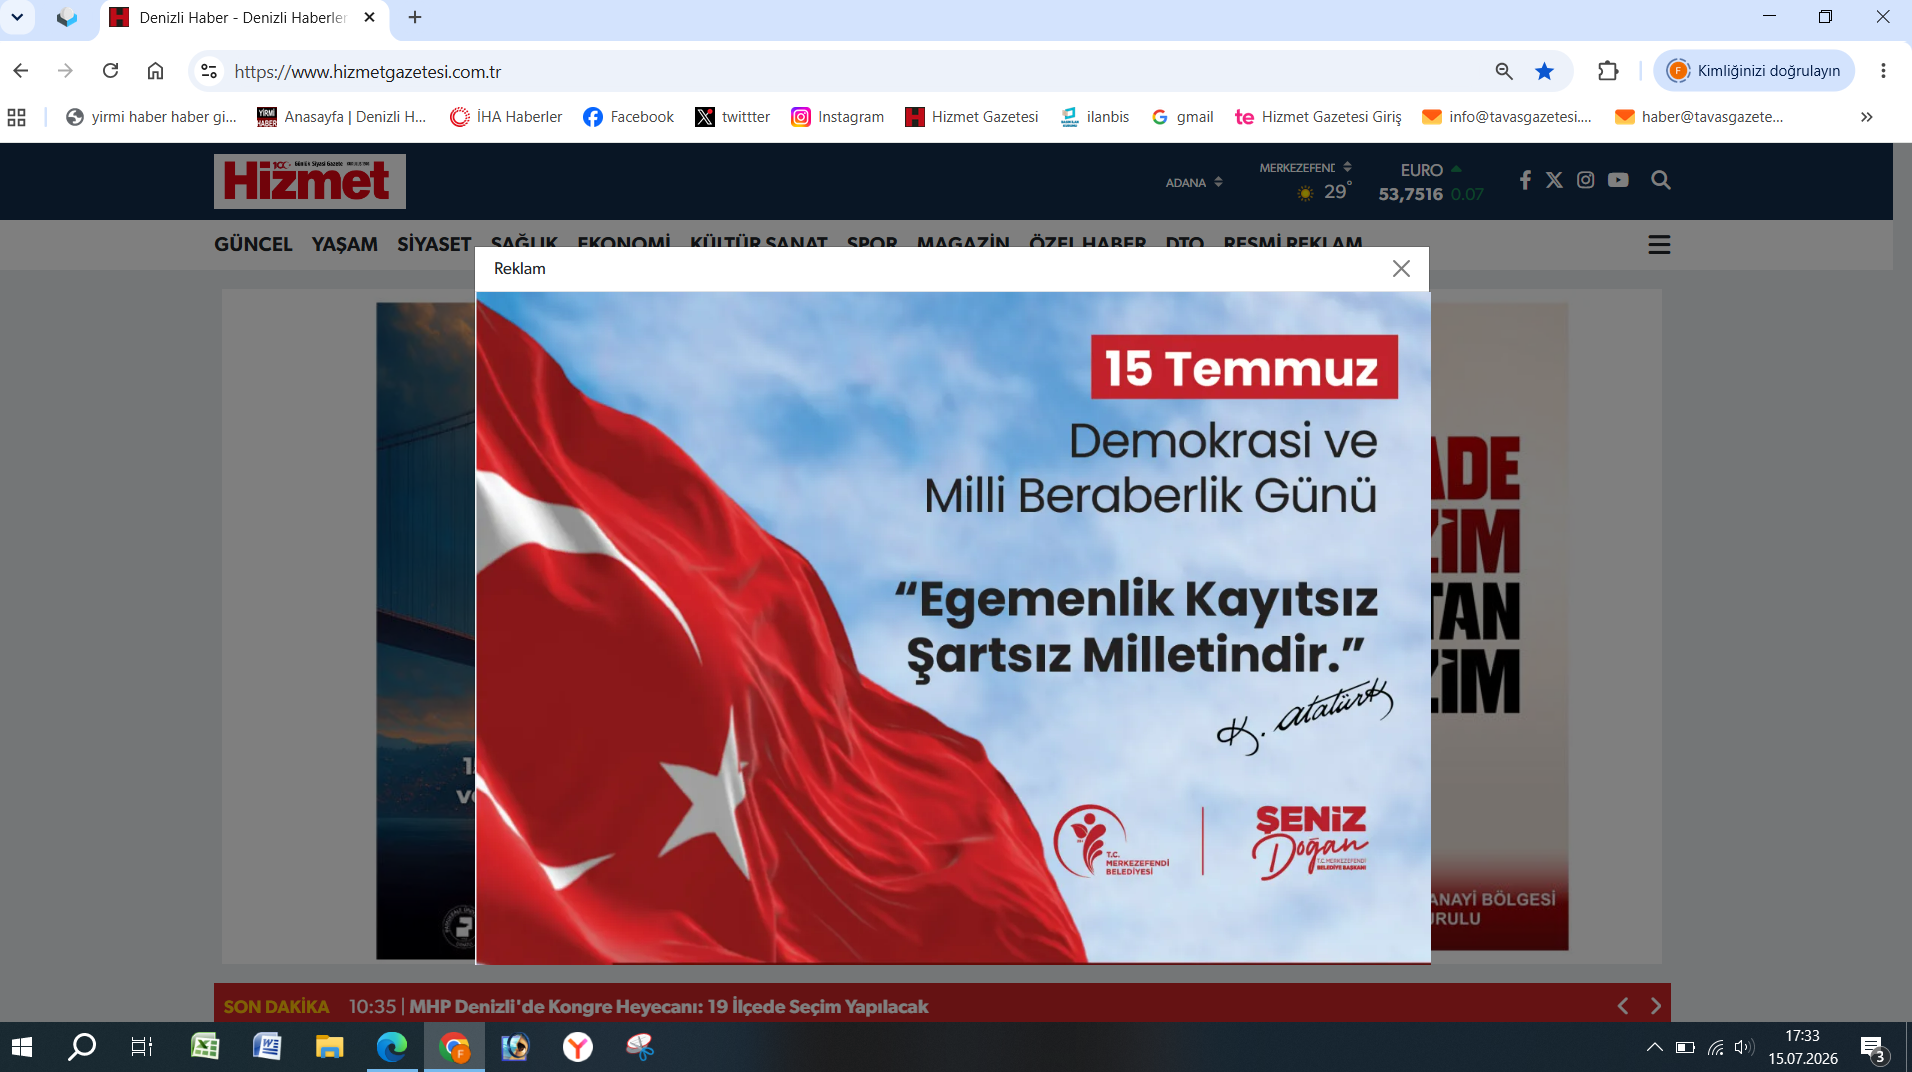Open the Anasayfa | Denizli bookmark
Image resolution: width=1912 pixels, height=1072 pixels.
342,117
